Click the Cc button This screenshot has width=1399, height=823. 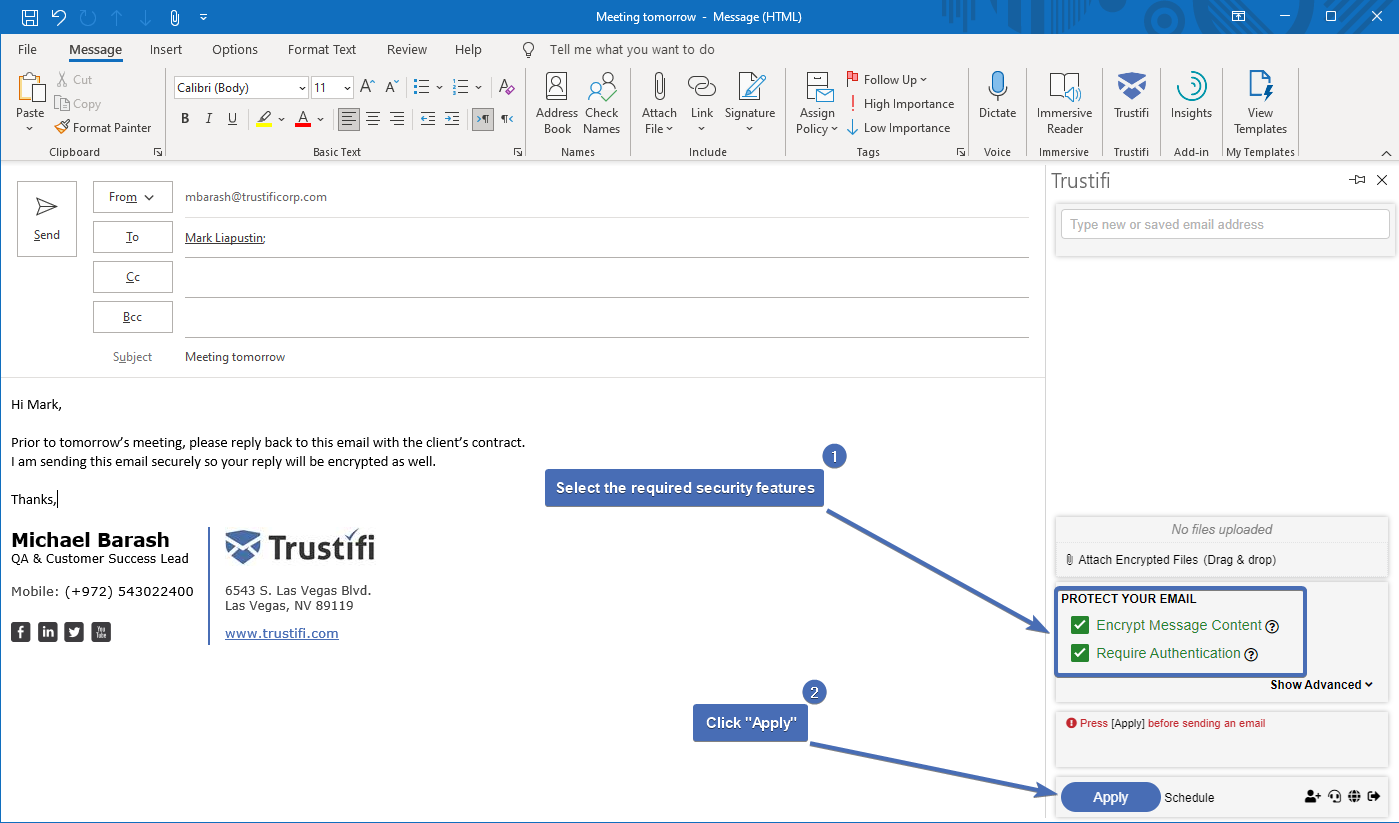pyautogui.click(x=133, y=277)
